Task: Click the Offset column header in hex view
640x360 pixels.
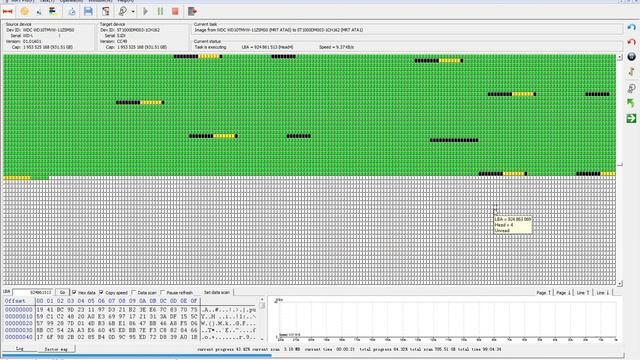Action: click(x=15, y=301)
